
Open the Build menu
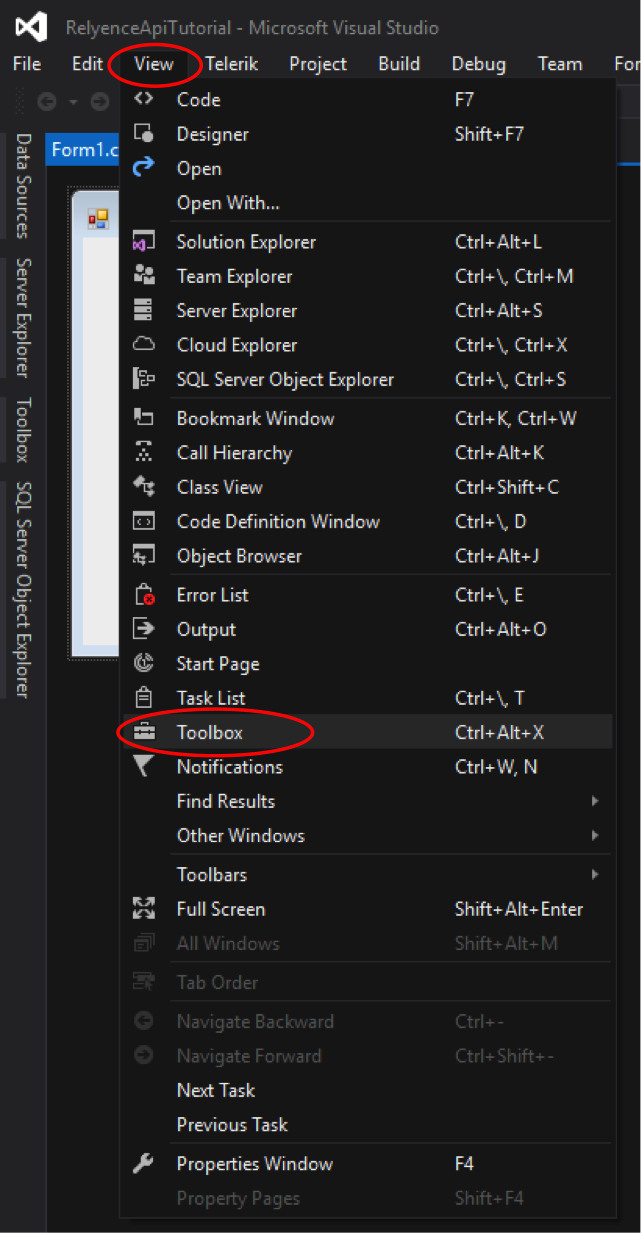click(x=399, y=64)
